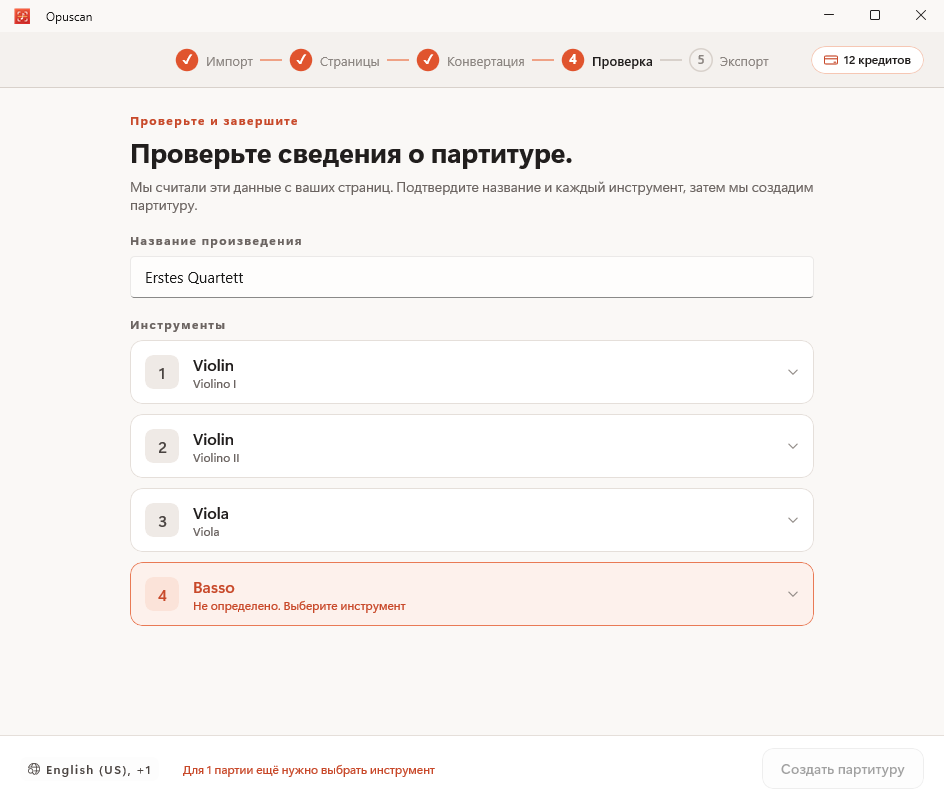The height and width of the screenshot is (801, 944).
Task: Click the credit card icon in credits badge
Action: coord(831,60)
